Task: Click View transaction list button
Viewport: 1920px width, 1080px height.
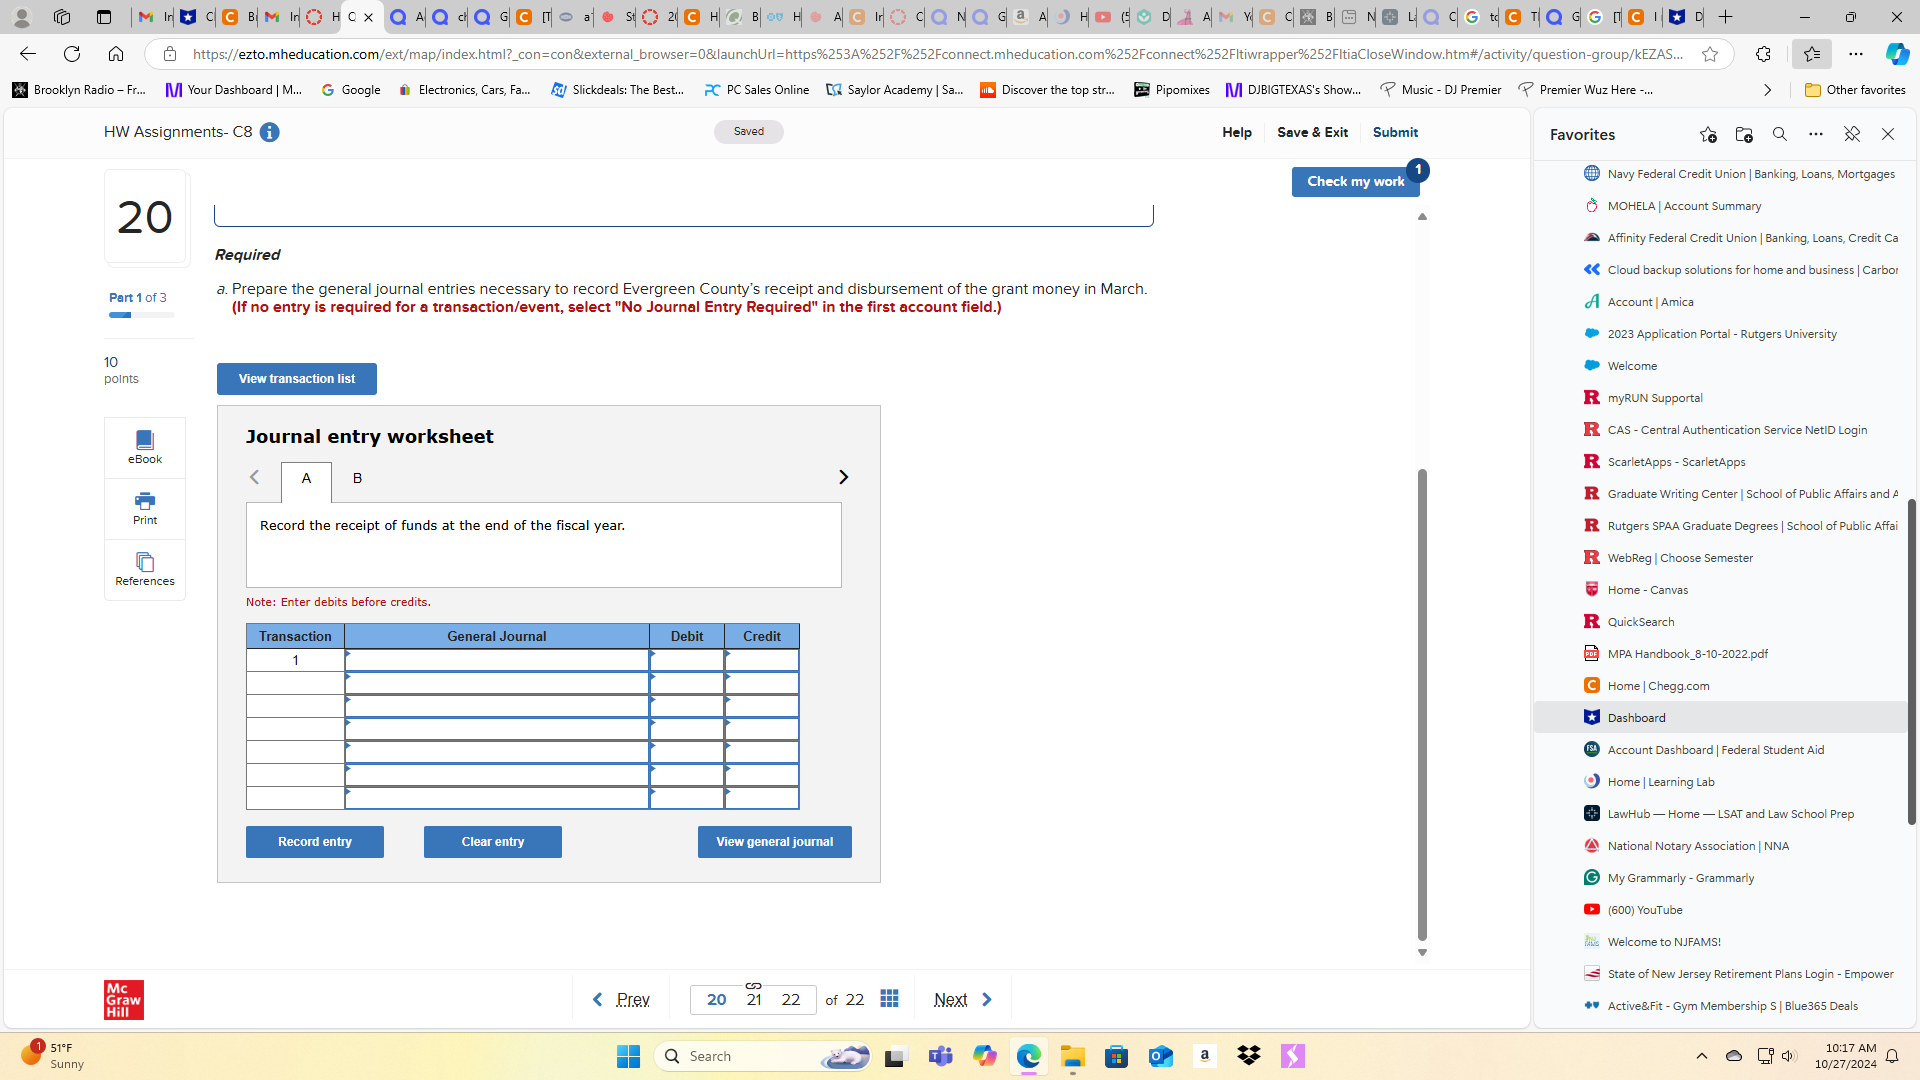Action: coord(297,379)
